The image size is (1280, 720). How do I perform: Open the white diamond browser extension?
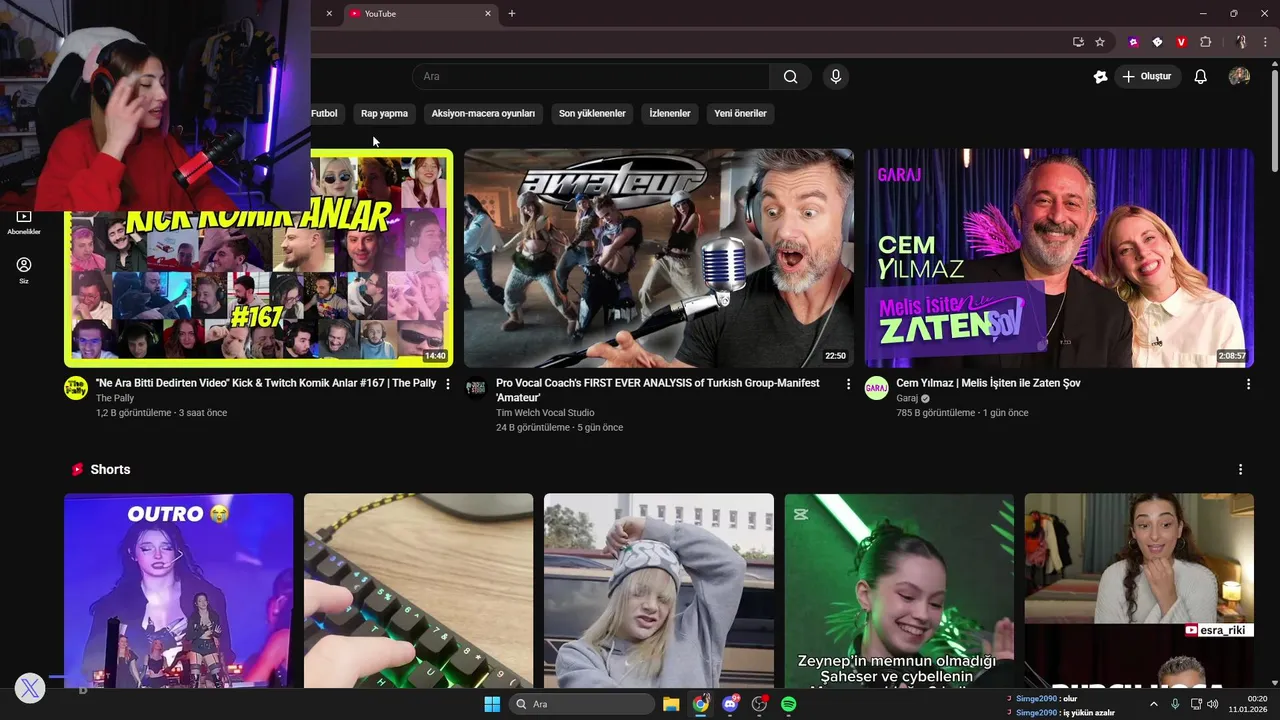tap(1157, 42)
